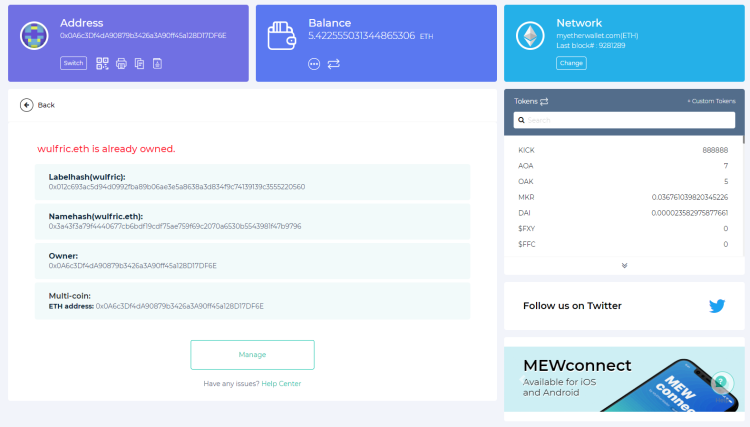Click the print paper wallet icon
The height and width of the screenshot is (427, 750).
121,63
